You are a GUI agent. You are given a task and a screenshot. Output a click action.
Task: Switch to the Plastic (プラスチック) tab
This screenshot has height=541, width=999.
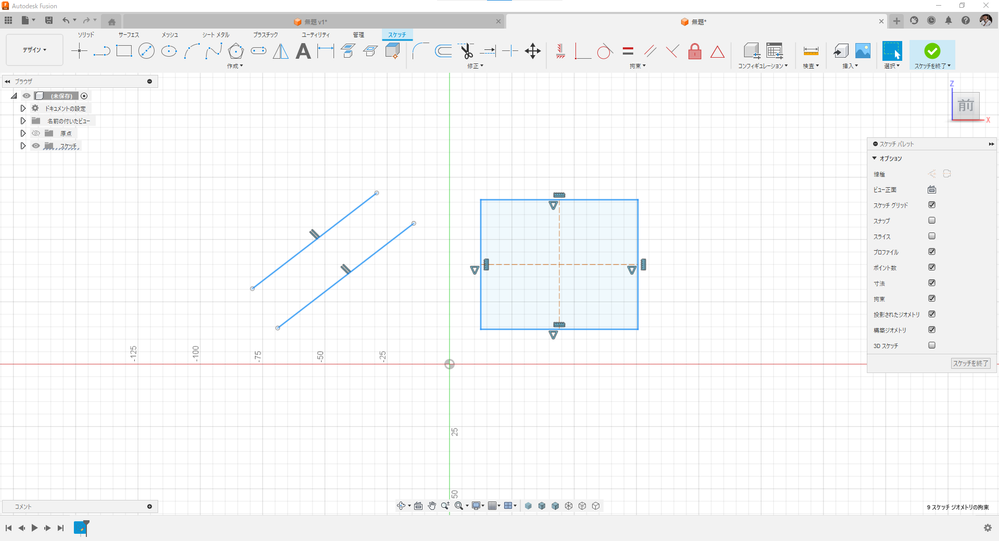click(x=265, y=35)
